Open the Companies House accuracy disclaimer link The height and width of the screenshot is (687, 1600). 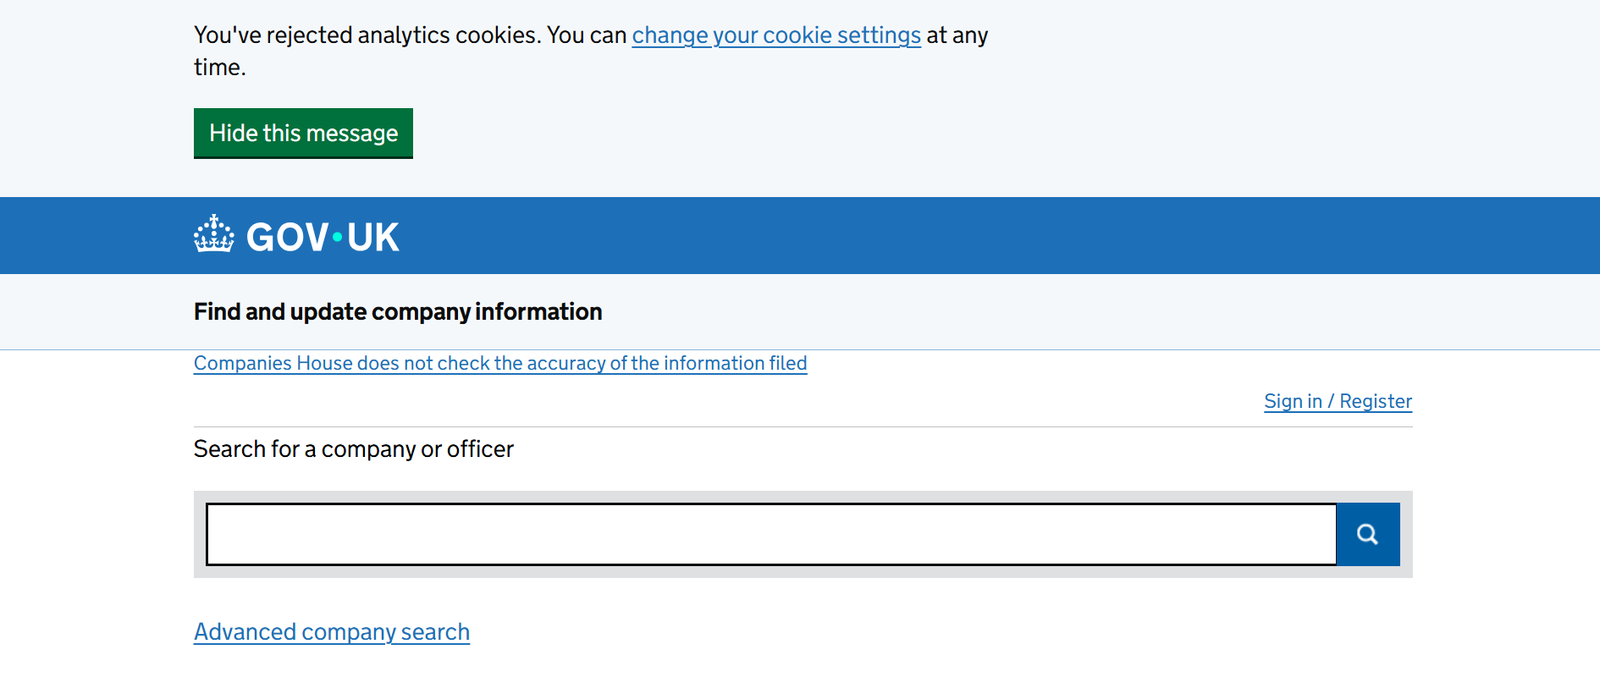click(500, 363)
